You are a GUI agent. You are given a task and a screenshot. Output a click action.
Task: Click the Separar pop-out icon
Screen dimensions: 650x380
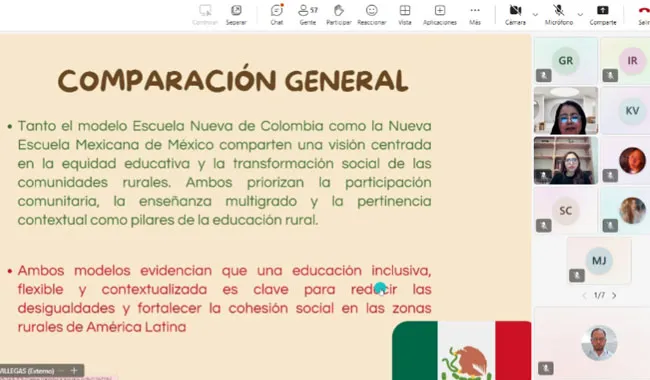[x=236, y=10]
